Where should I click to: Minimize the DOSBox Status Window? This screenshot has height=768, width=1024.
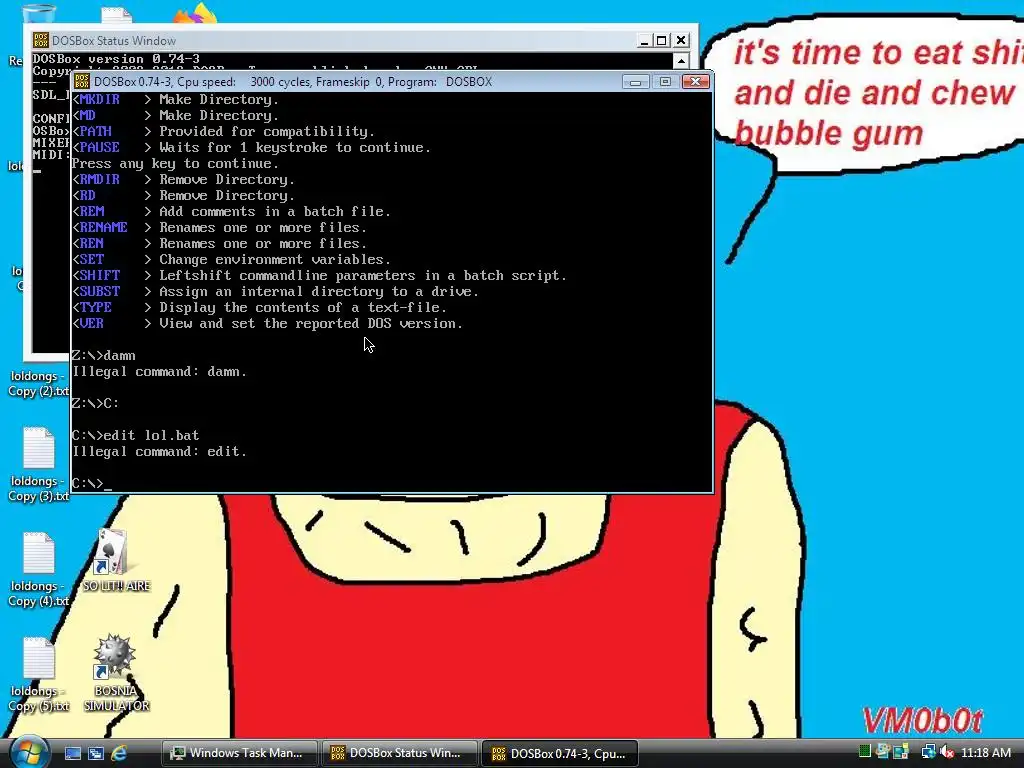point(644,40)
